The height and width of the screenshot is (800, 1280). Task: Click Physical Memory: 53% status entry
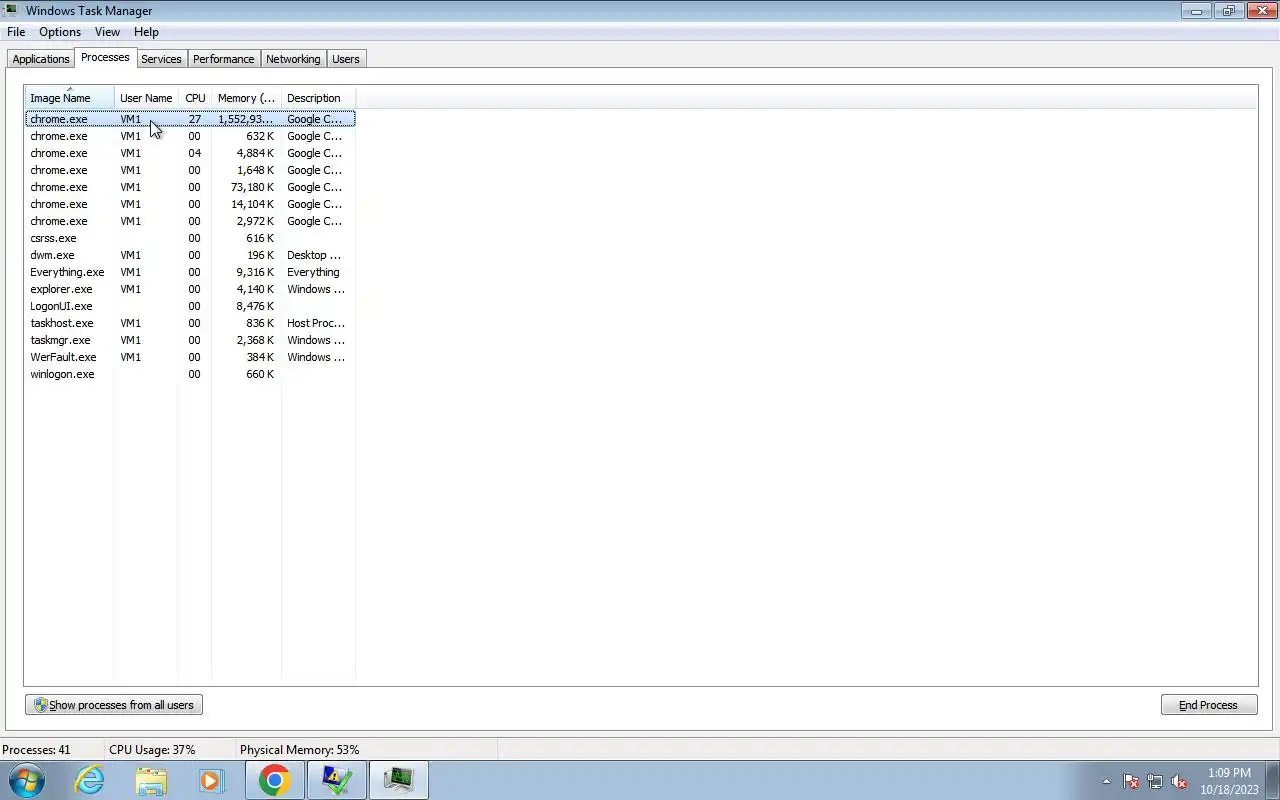(299, 750)
